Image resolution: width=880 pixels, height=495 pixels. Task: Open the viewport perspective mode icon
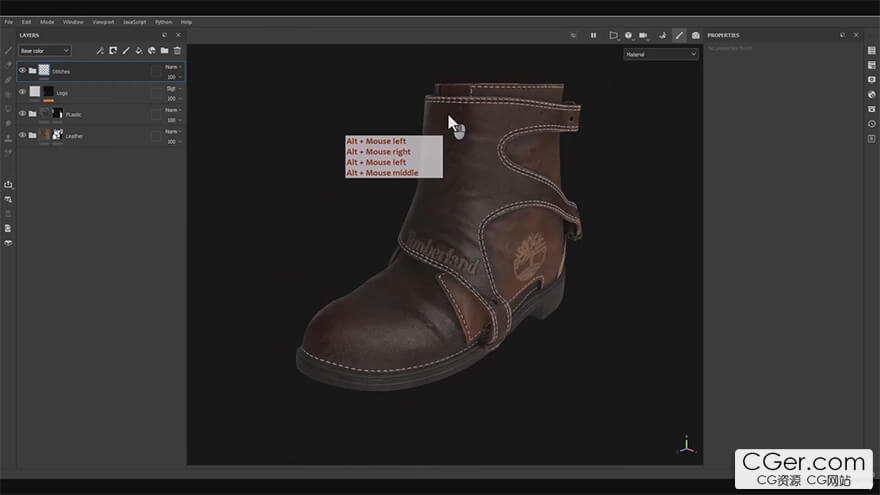click(x=613, y=35)
